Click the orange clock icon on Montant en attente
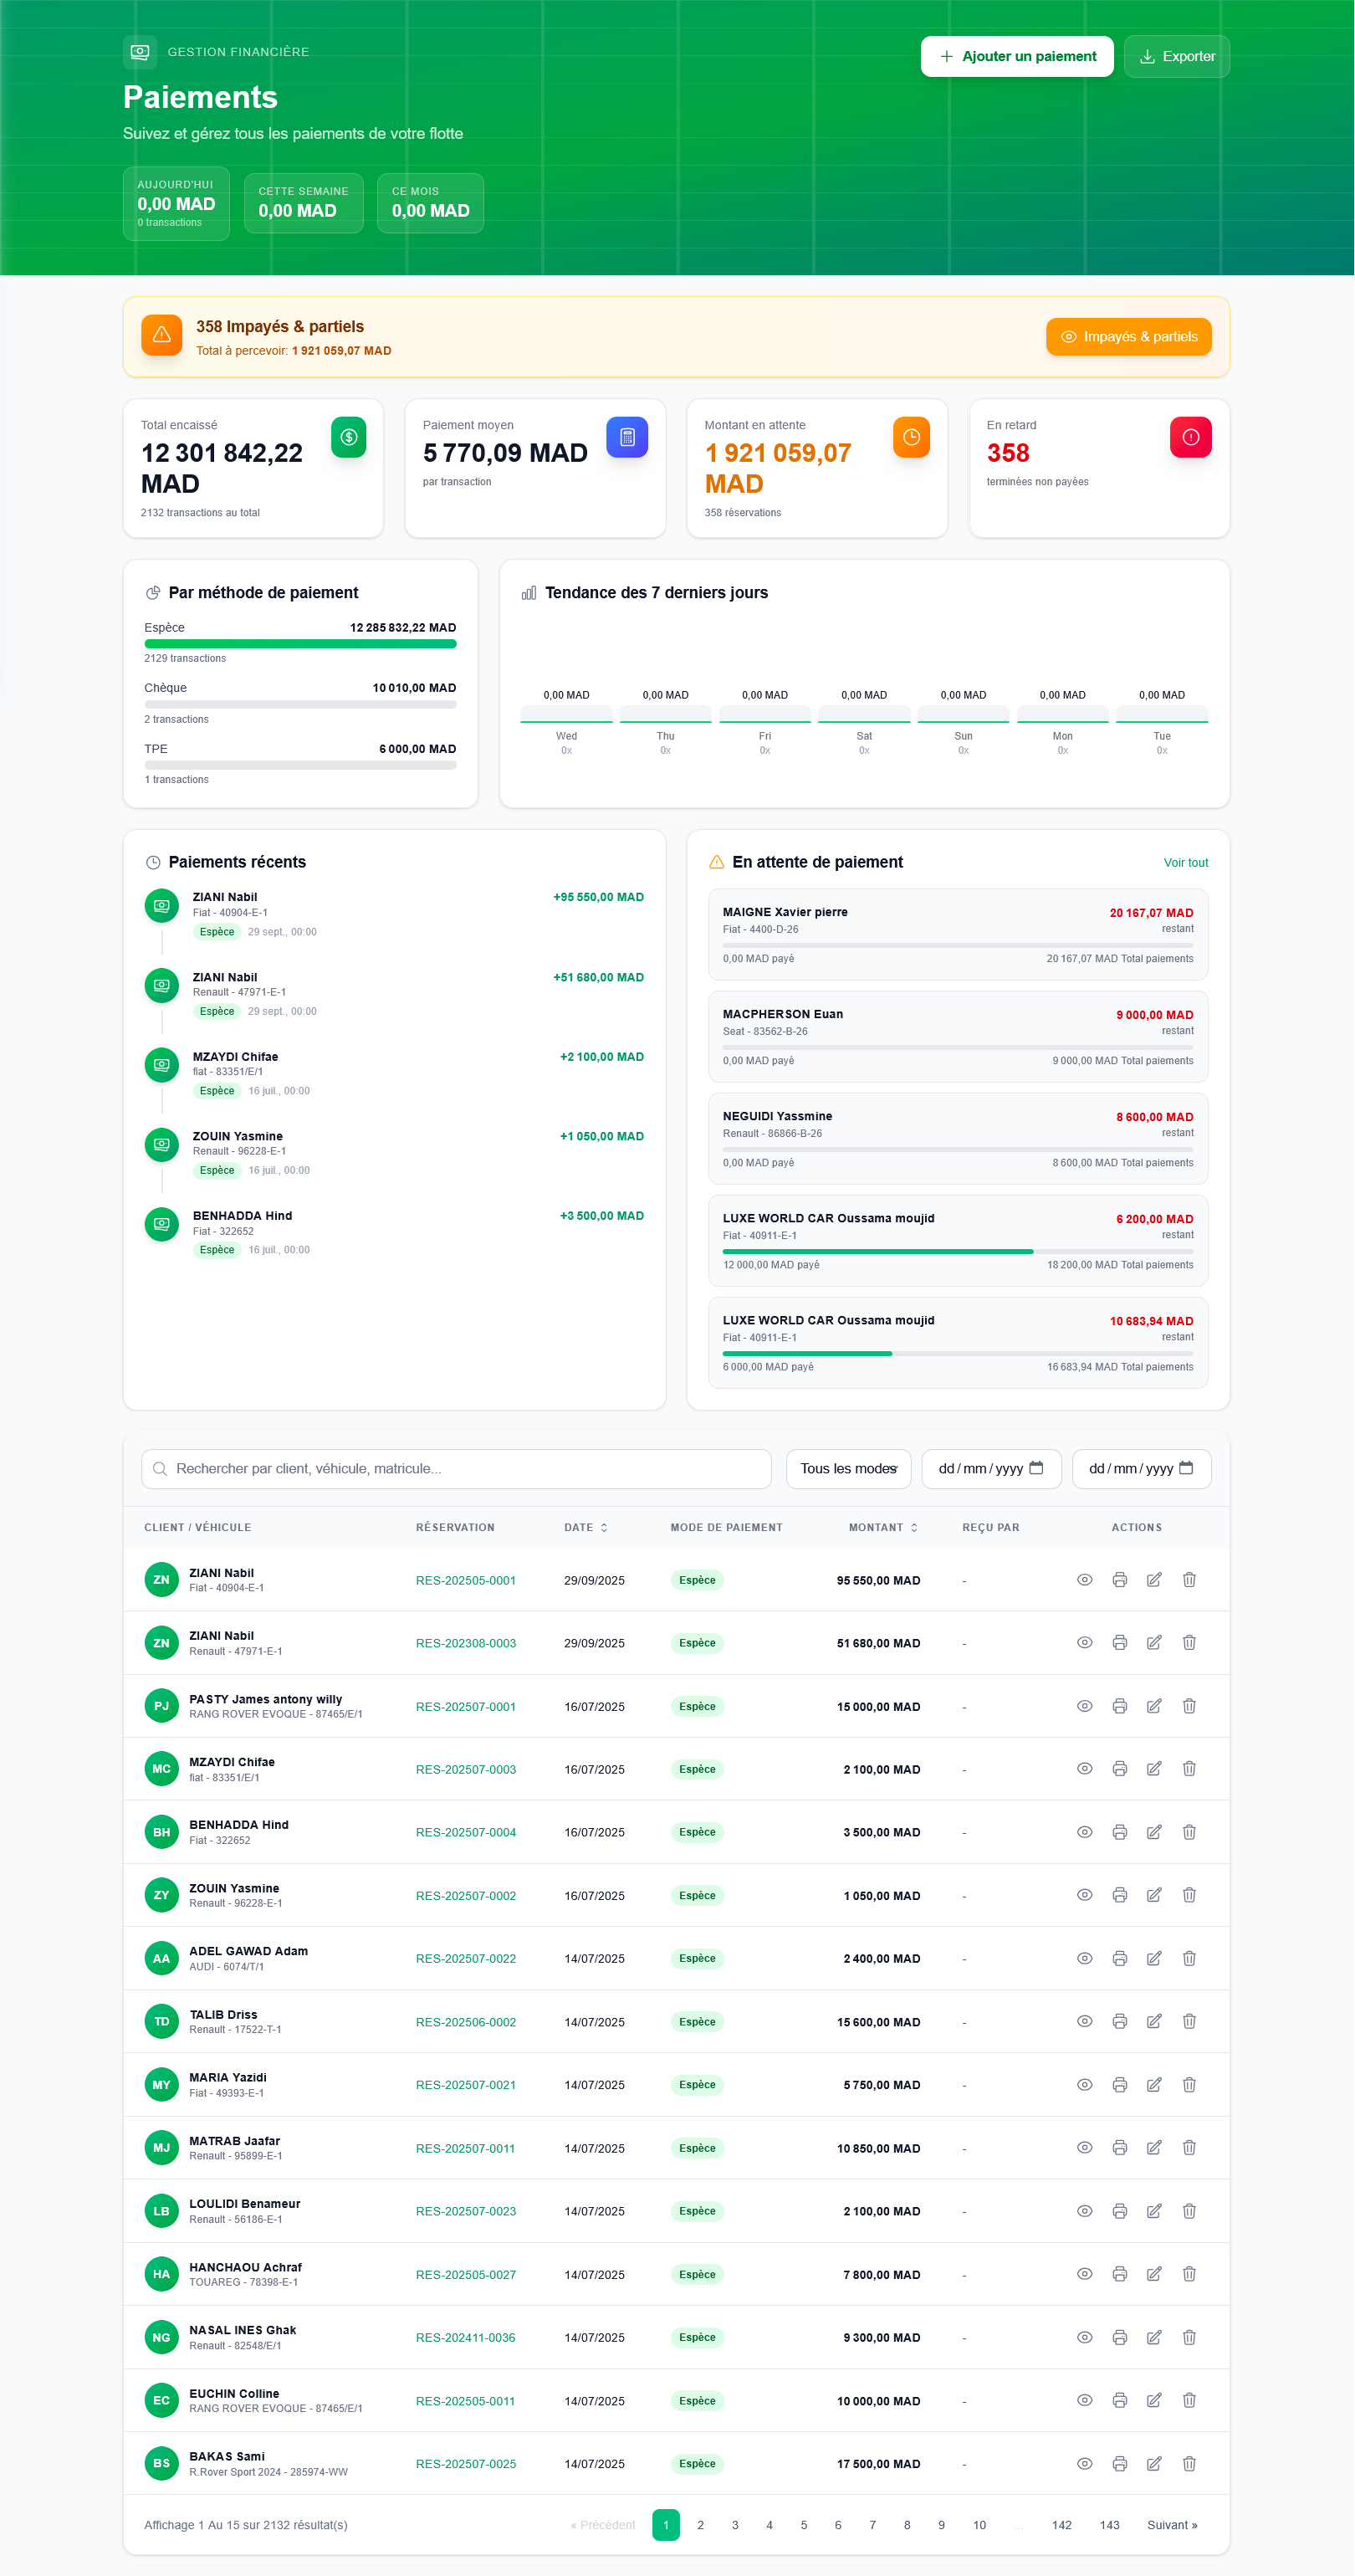Image resolution: width=1355 pixels, height=2576 pixels. tap(910, 437)
